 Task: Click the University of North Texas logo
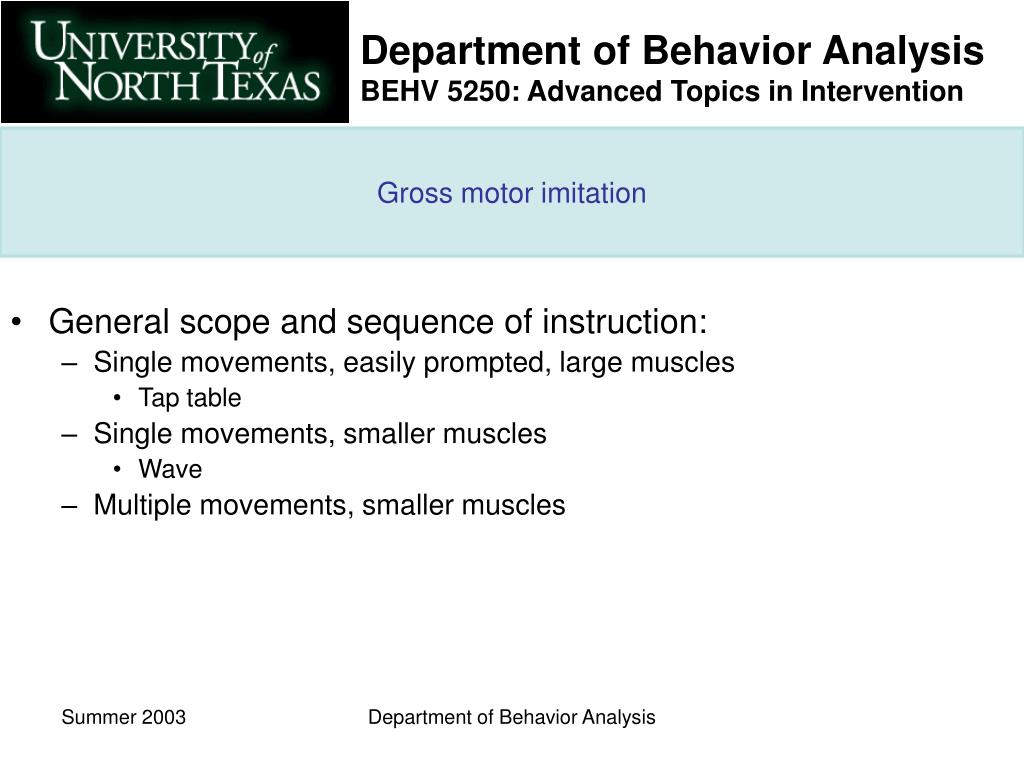[175, 62]
